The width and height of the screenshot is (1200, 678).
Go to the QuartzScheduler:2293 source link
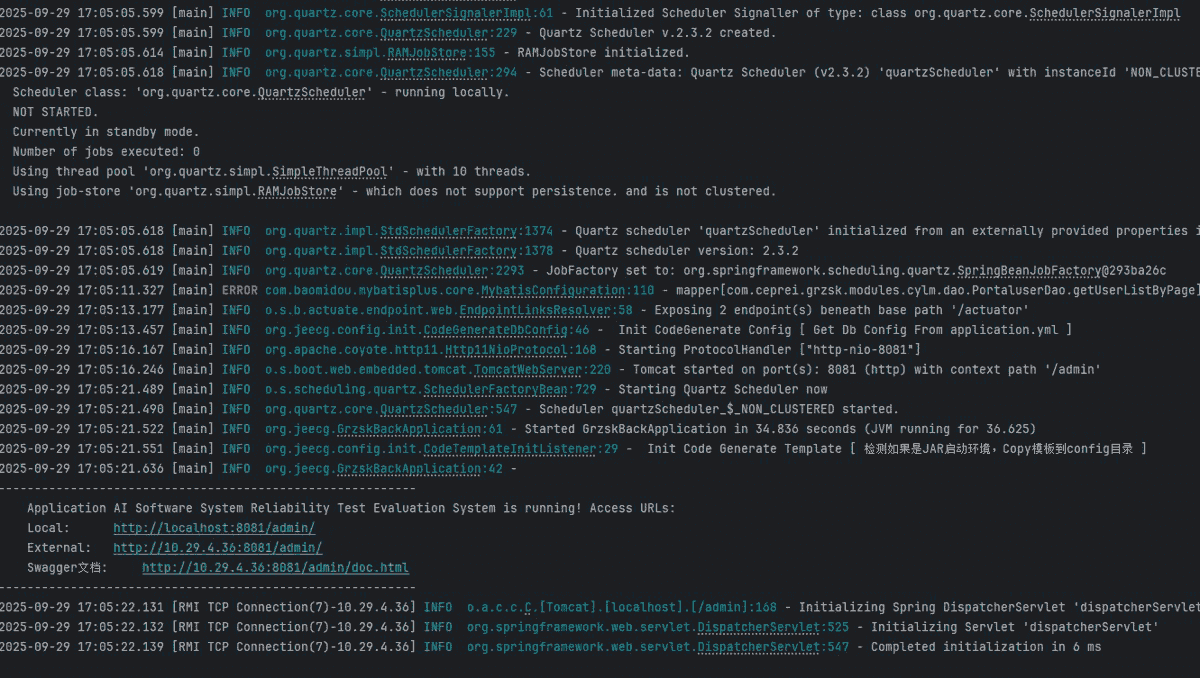[454, 271]
